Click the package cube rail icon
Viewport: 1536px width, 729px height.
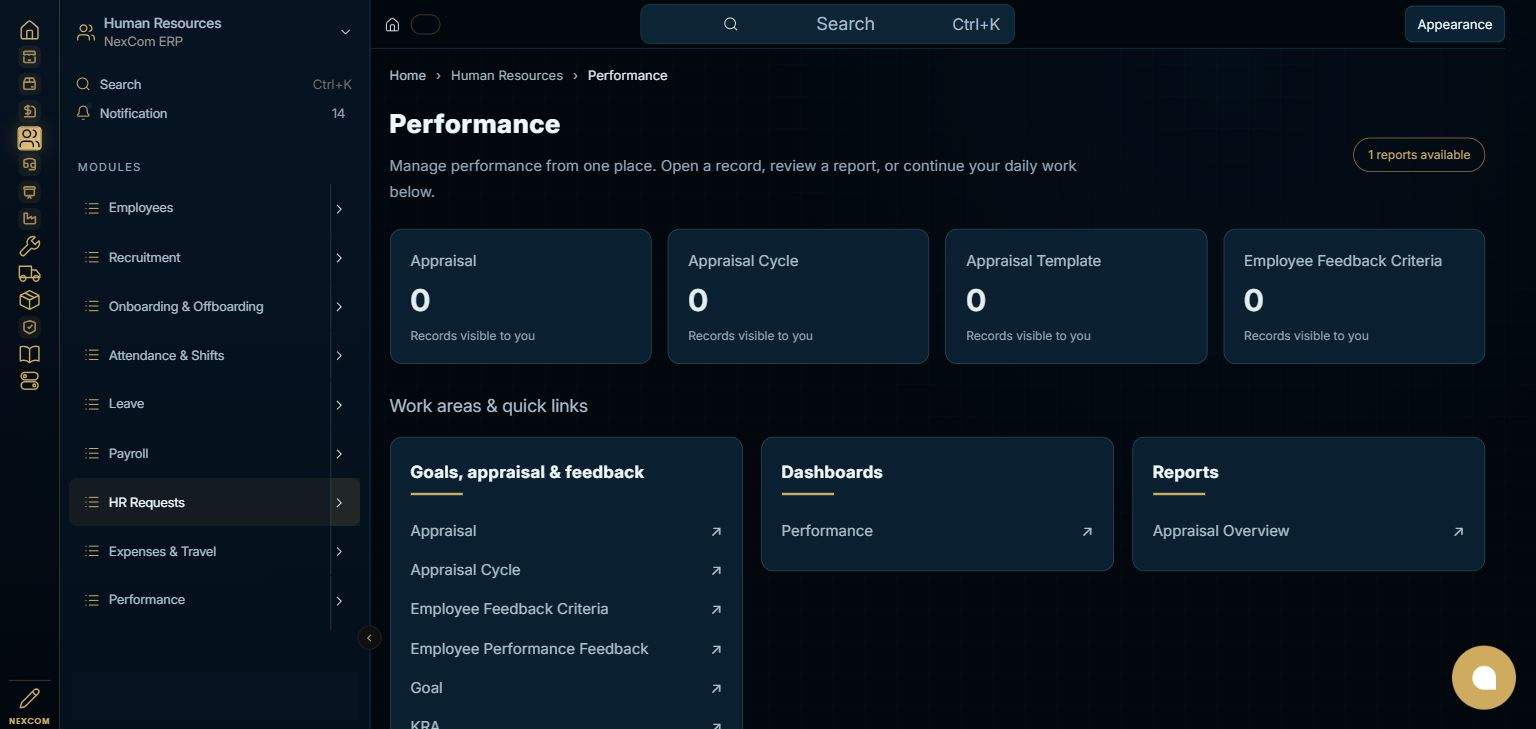(29, 300)
